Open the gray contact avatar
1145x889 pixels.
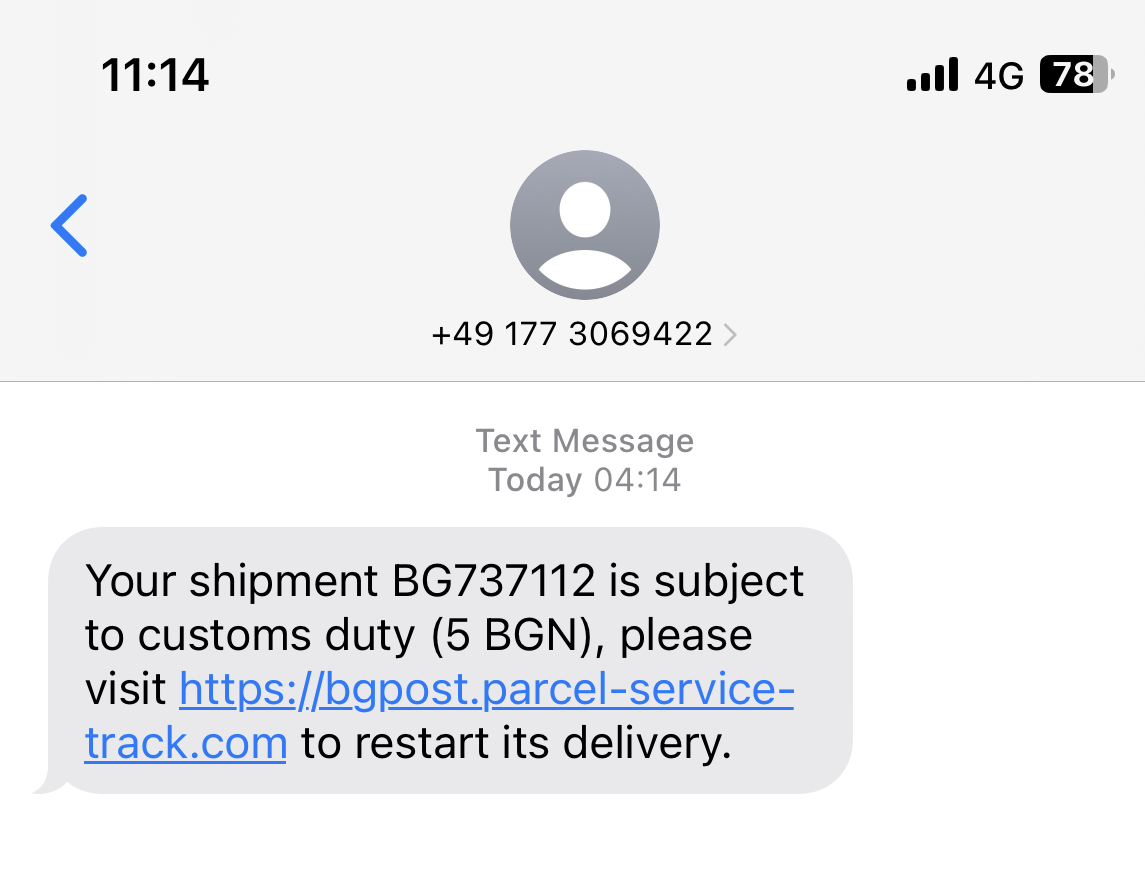click(x=584, y=225)
